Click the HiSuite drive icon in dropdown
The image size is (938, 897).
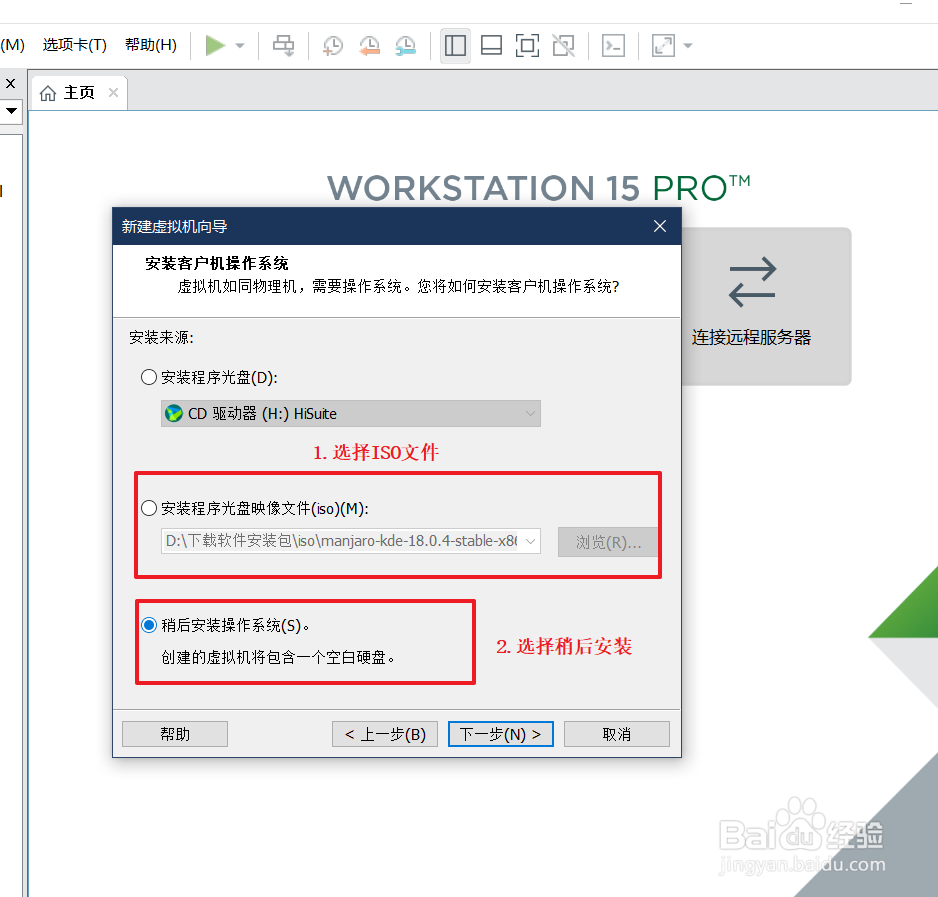(x=174, y=413)
